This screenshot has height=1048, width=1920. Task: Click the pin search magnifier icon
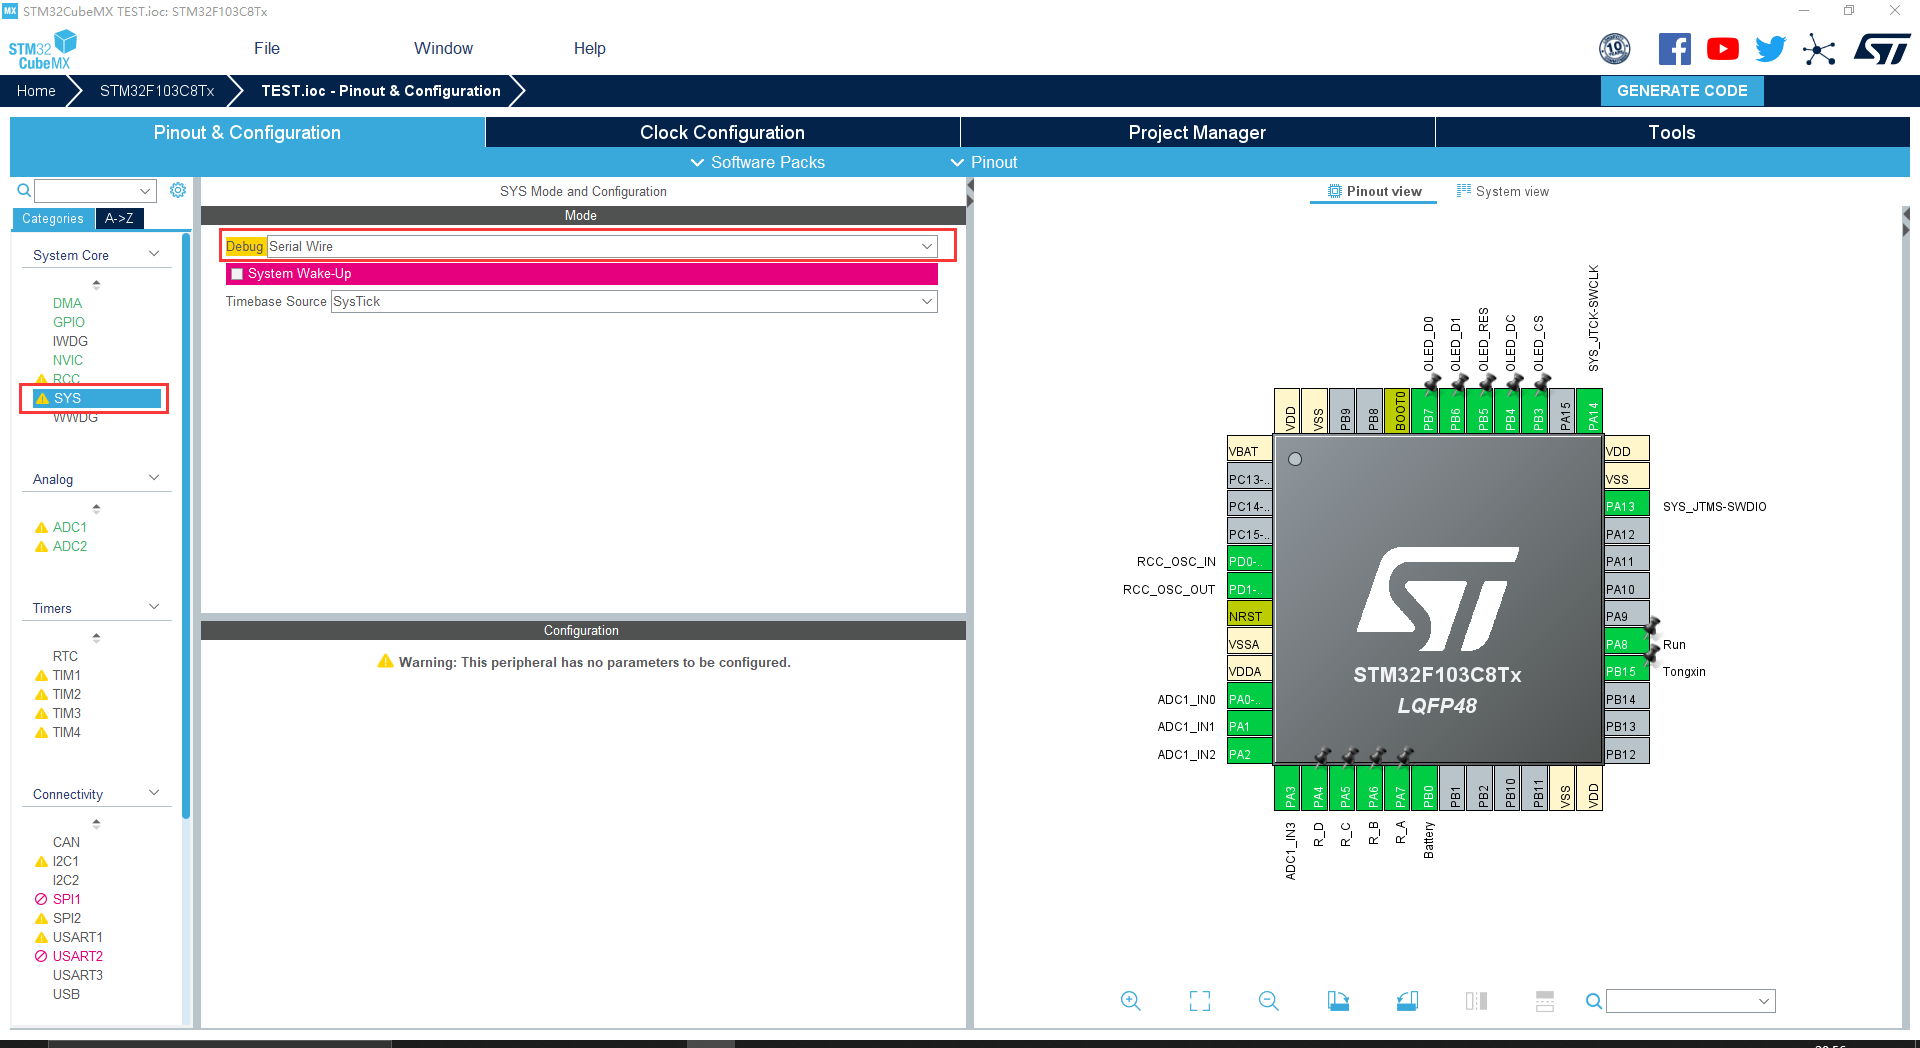coord(1594,1001)
